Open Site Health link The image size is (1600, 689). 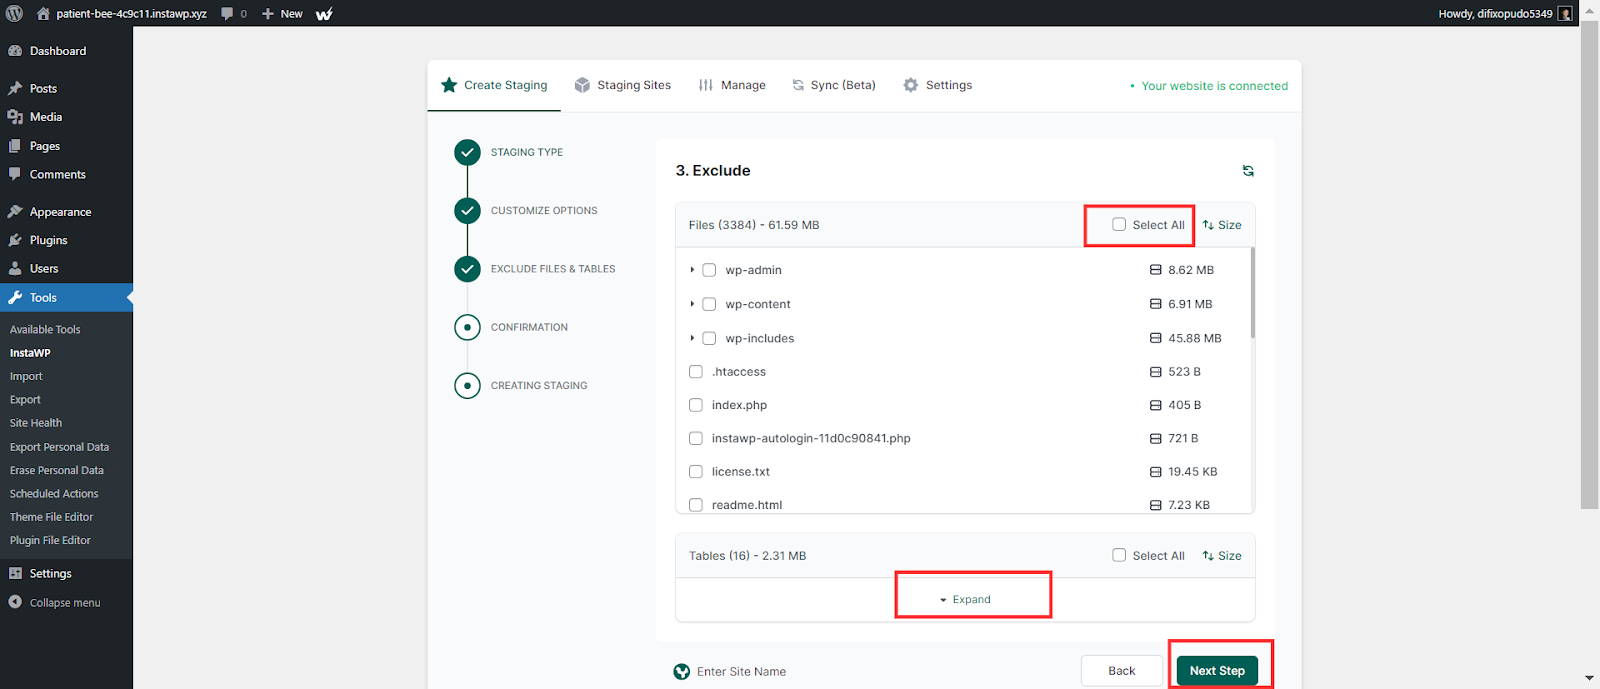pyautogui.click(x=36, y=423)
